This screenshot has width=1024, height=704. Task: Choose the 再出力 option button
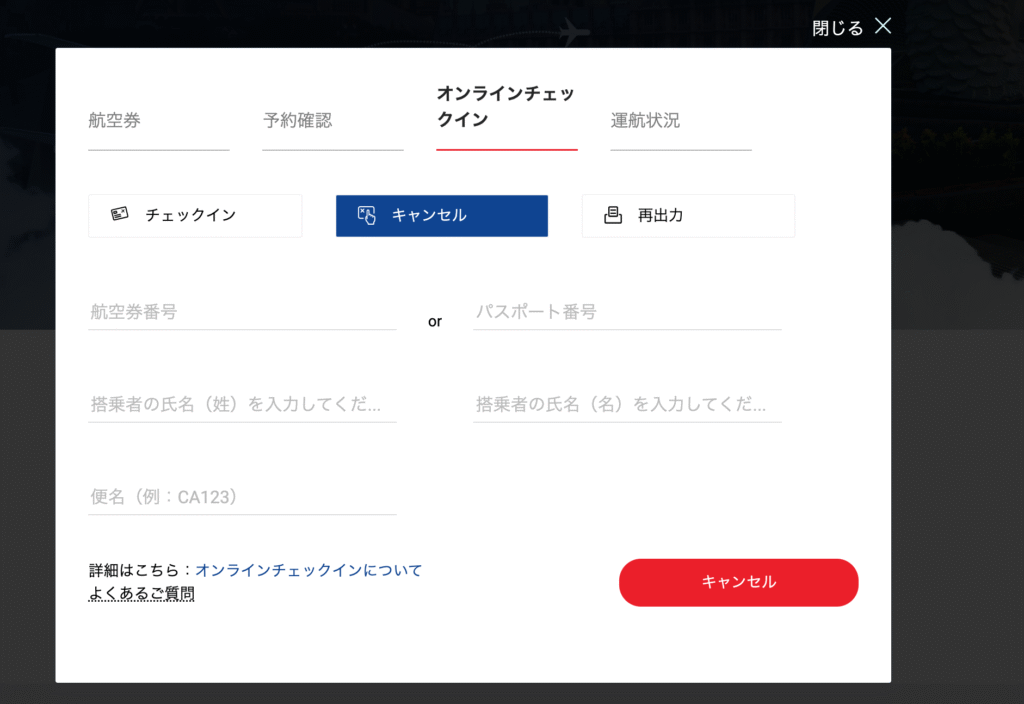click(688, 216)
